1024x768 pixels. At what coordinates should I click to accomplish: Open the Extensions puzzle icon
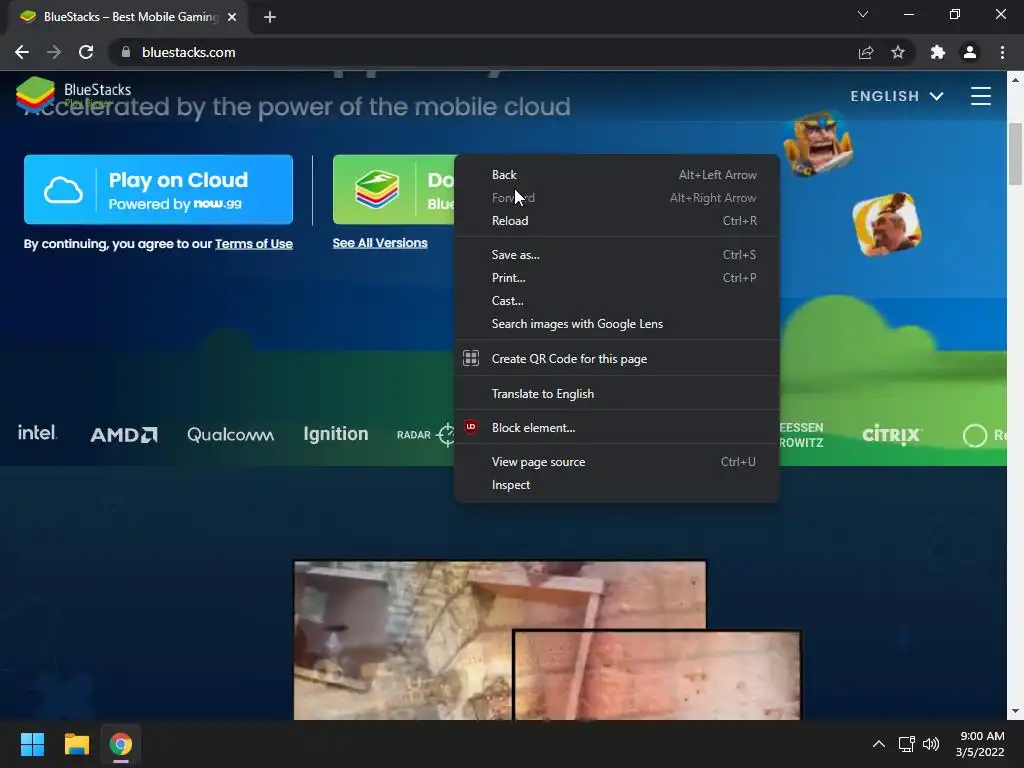938,52
